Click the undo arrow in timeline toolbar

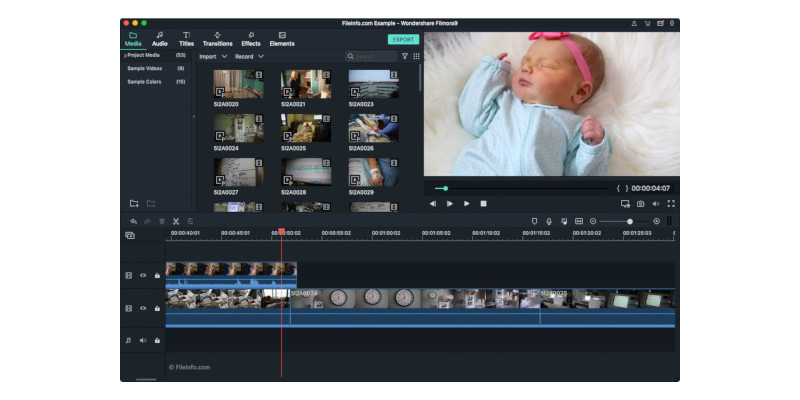[x=133, y=221]
